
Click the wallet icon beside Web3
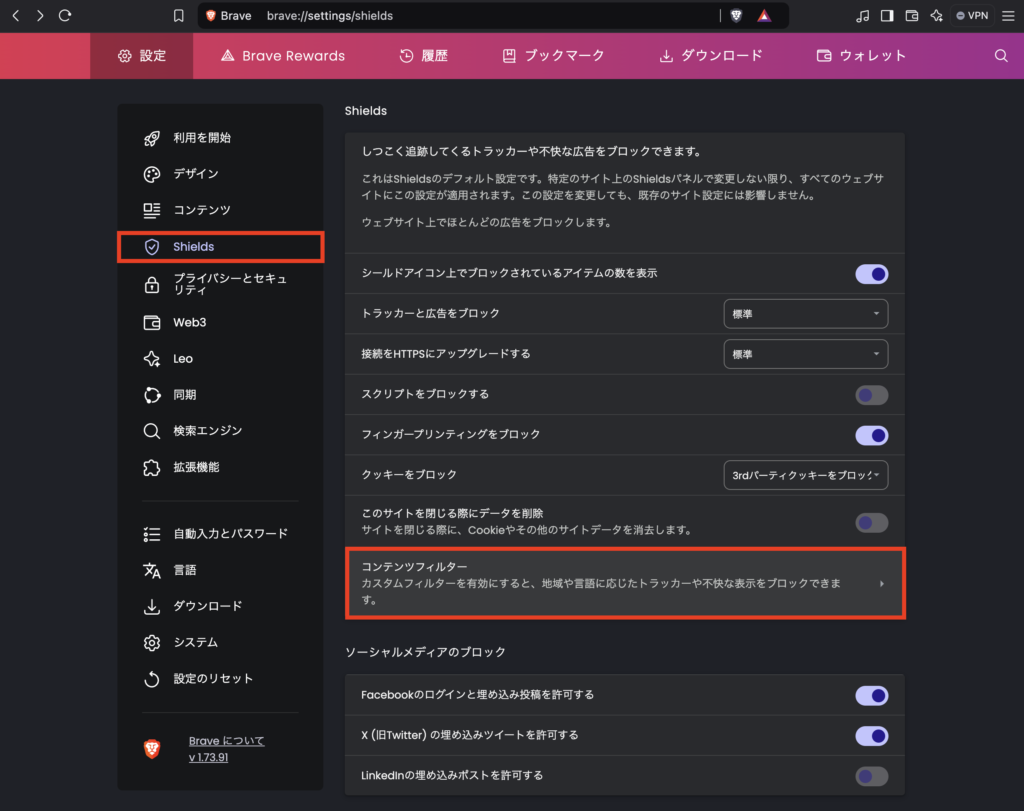coord(152,323)
